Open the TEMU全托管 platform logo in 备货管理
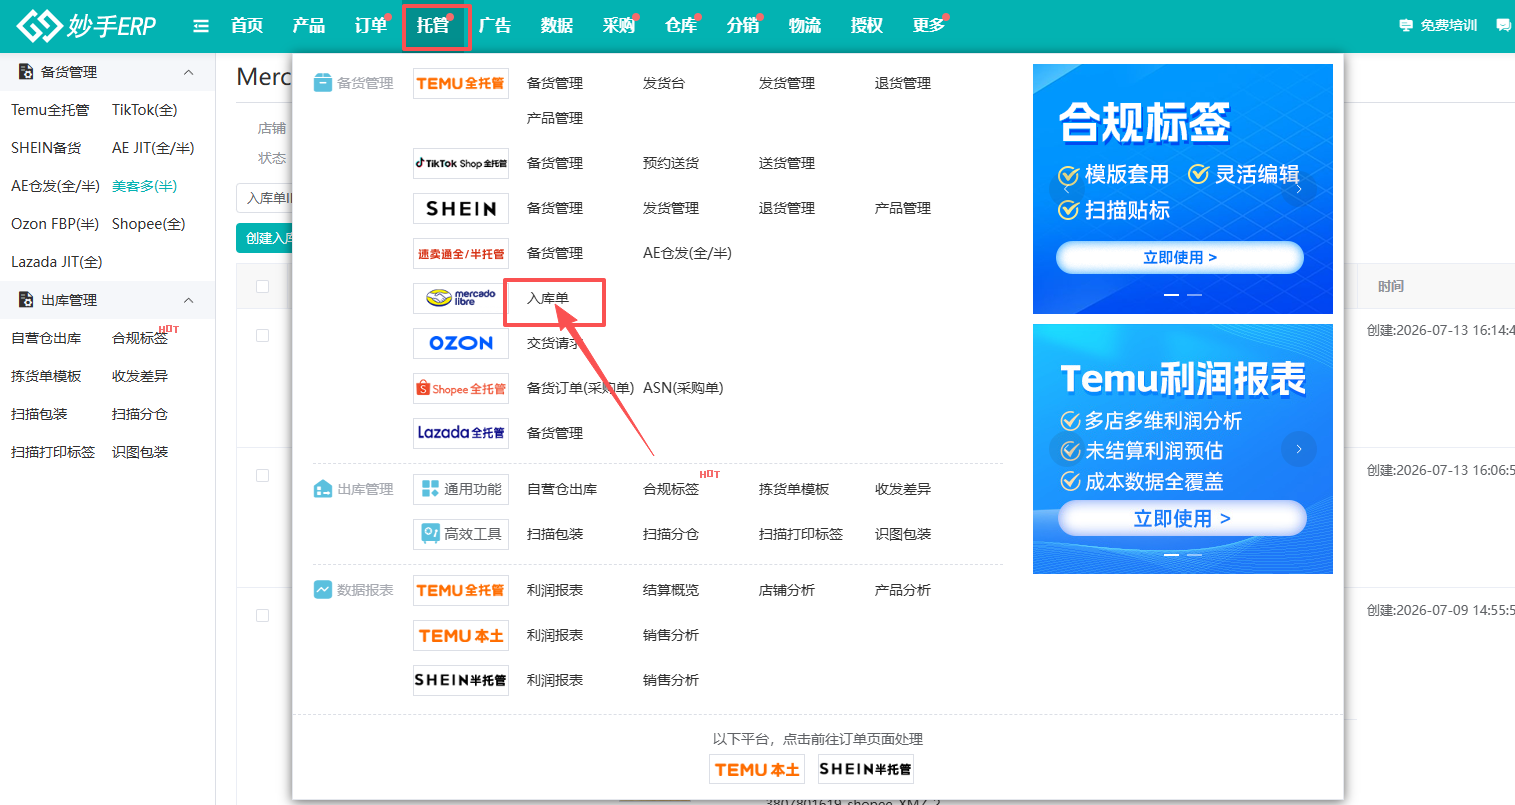 click(461, 83)
